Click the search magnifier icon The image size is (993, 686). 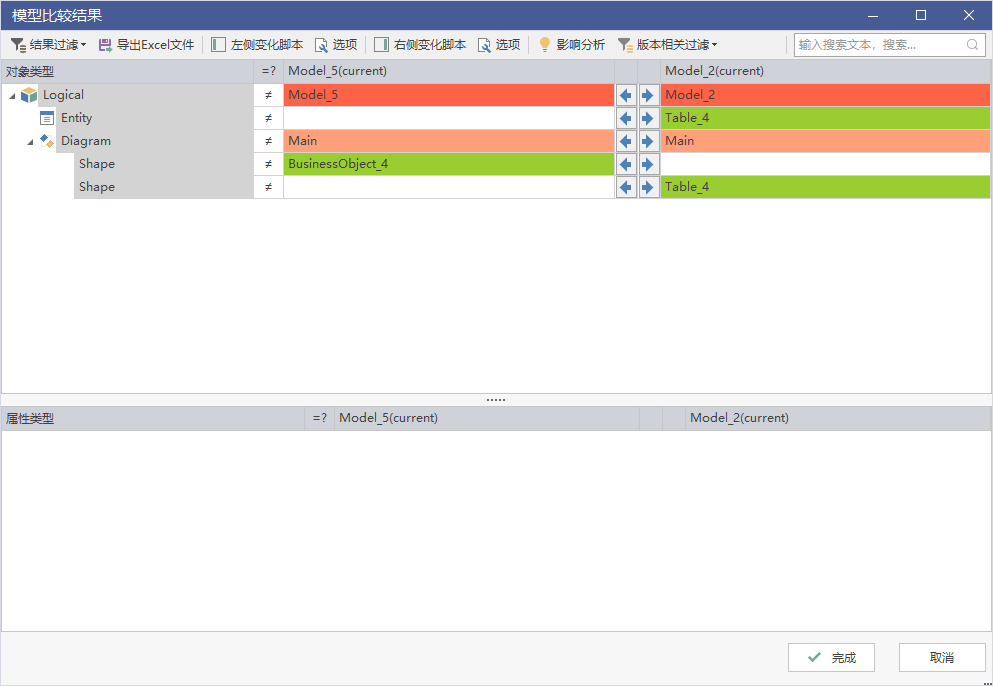click(972, 45)
